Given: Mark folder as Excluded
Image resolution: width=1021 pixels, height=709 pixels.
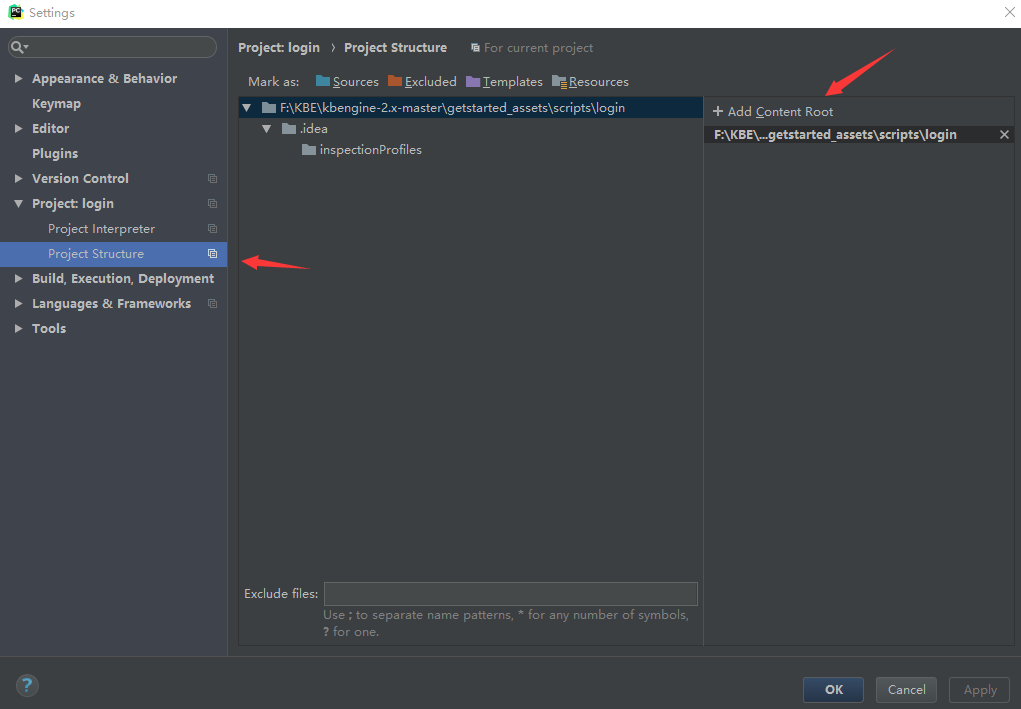Looking at the screenshot, I should [422, 82].
